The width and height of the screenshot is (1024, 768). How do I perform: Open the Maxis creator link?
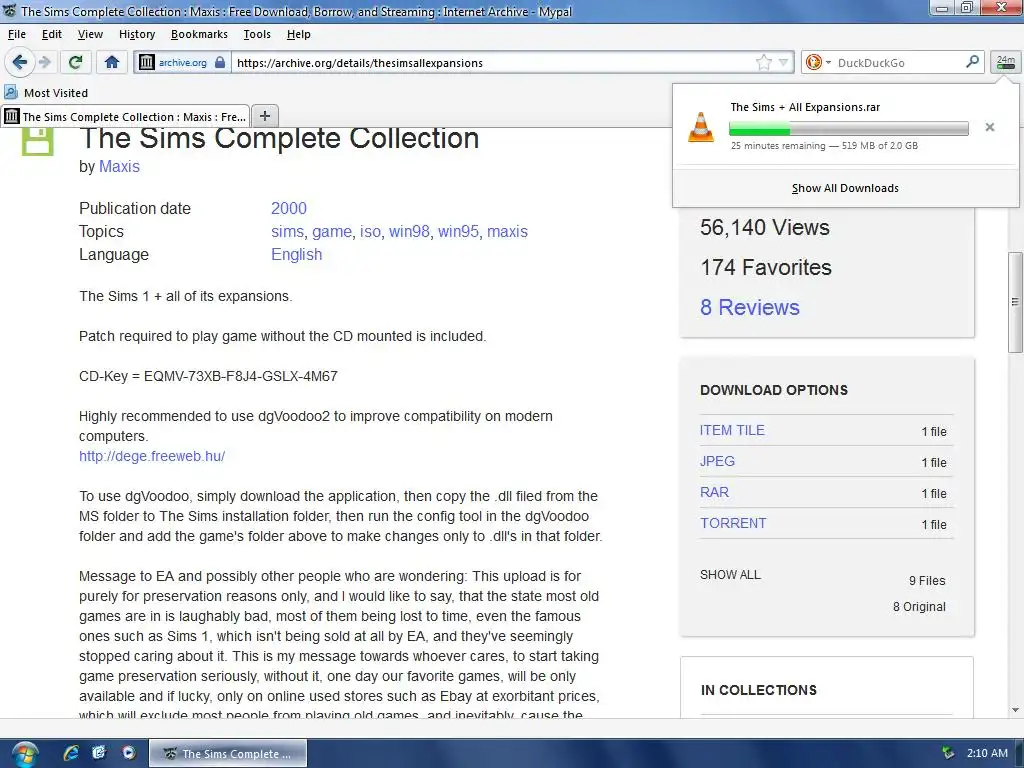[119, 167]
